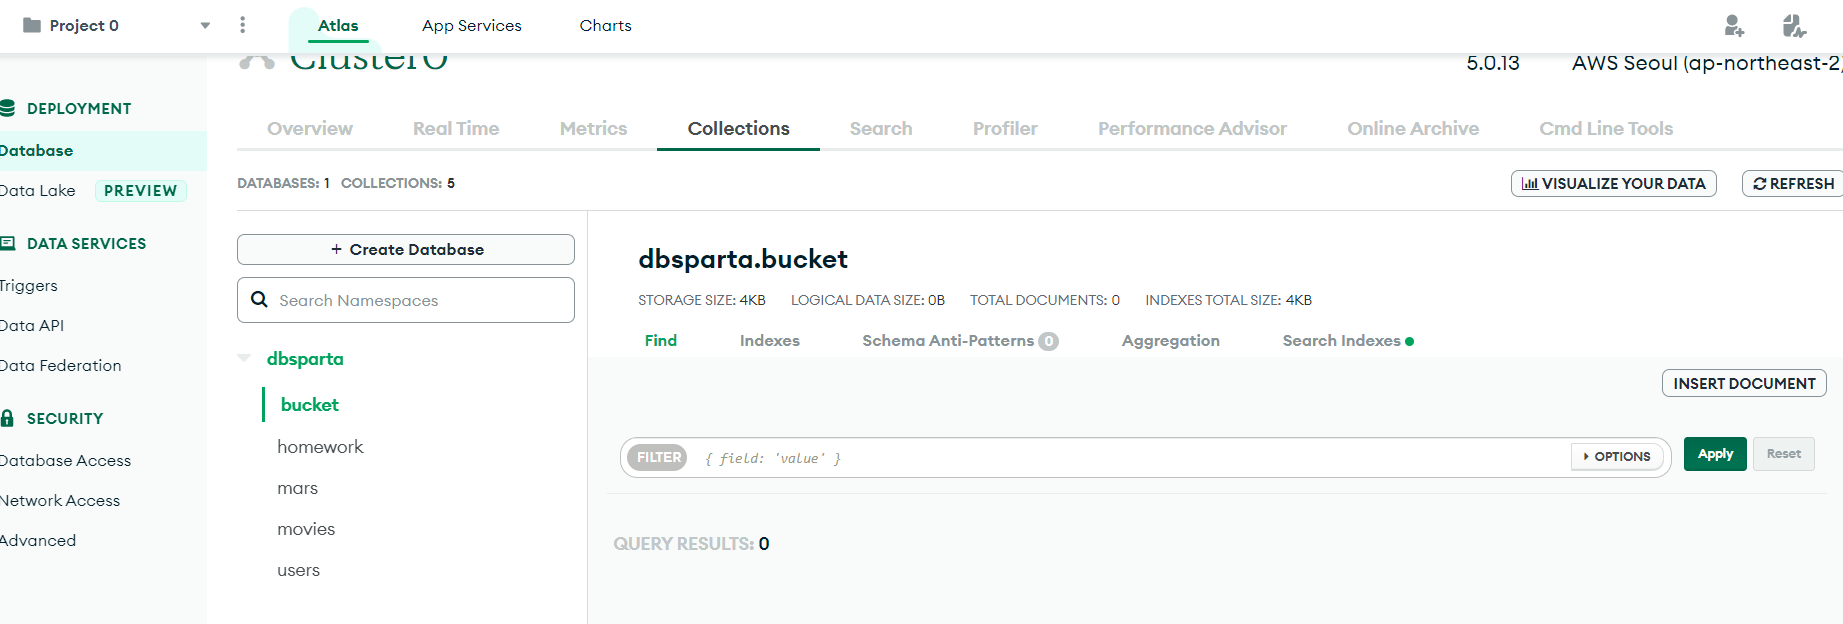The height and width of the screenshot is (624, 1843).
Task: Open Database Access in the sidebar
Action: (66, 461)
